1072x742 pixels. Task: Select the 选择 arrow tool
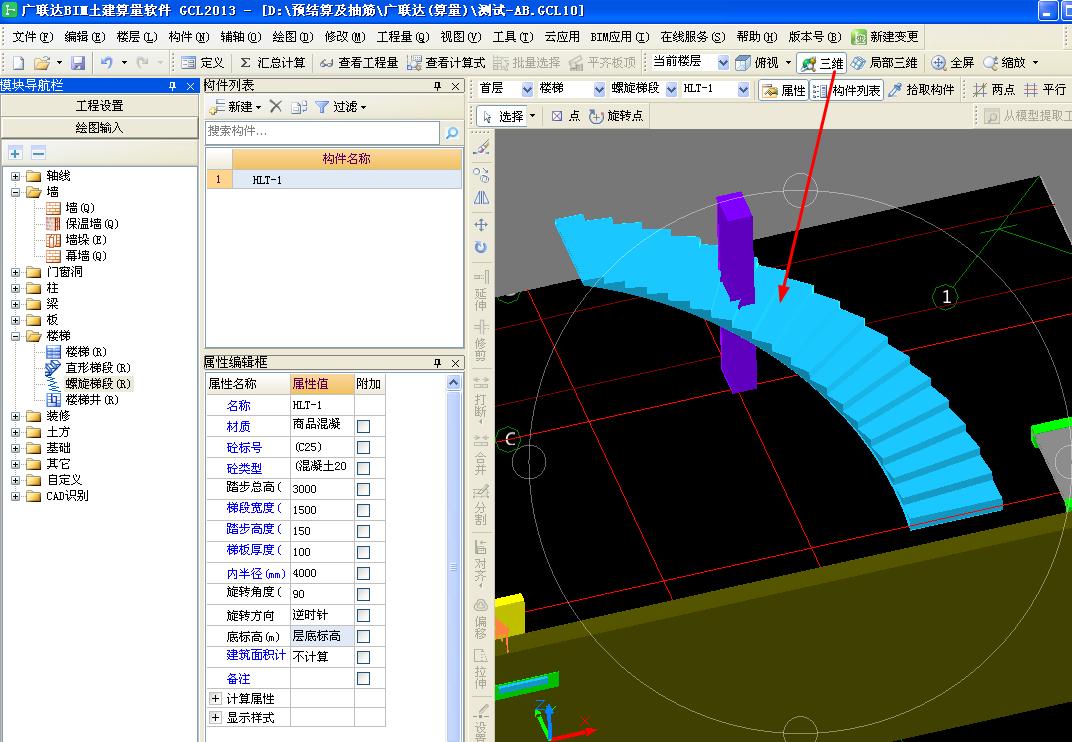pyautogui.click(x=503, y=116)
